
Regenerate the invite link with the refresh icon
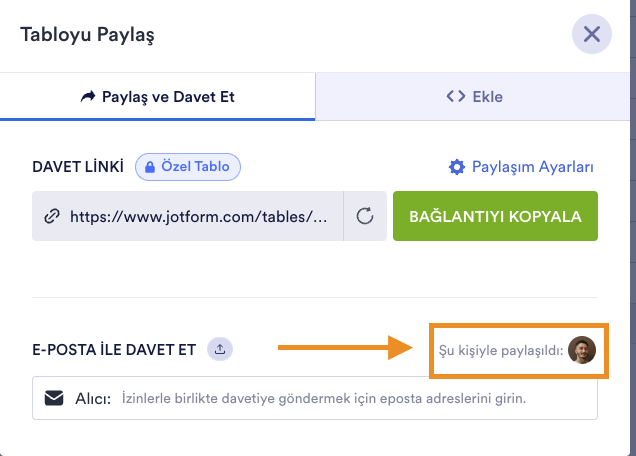pos(365,217)
